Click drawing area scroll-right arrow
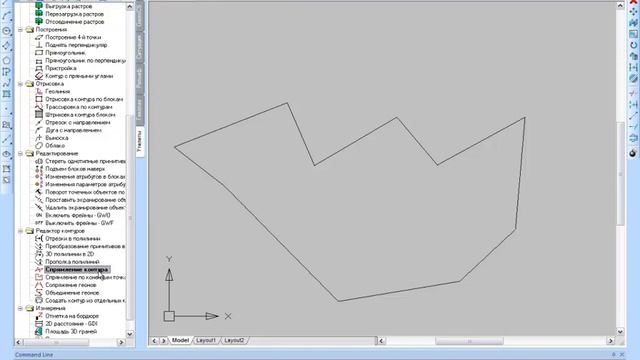The image size is (640, 360). pyautogui.click(x=611, y=340)
